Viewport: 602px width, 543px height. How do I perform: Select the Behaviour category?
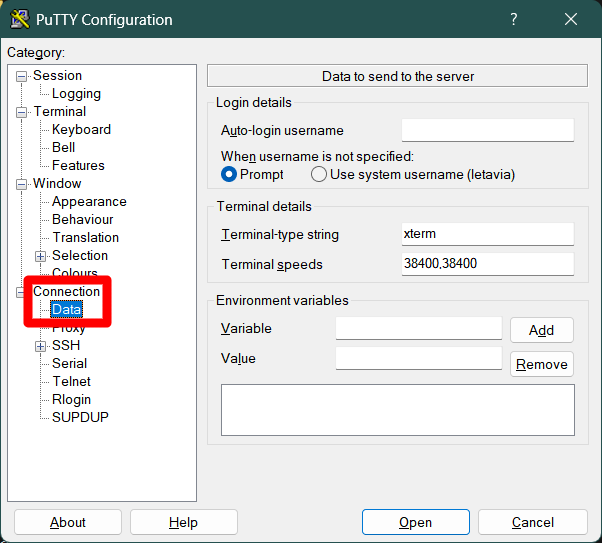point(83,220)
